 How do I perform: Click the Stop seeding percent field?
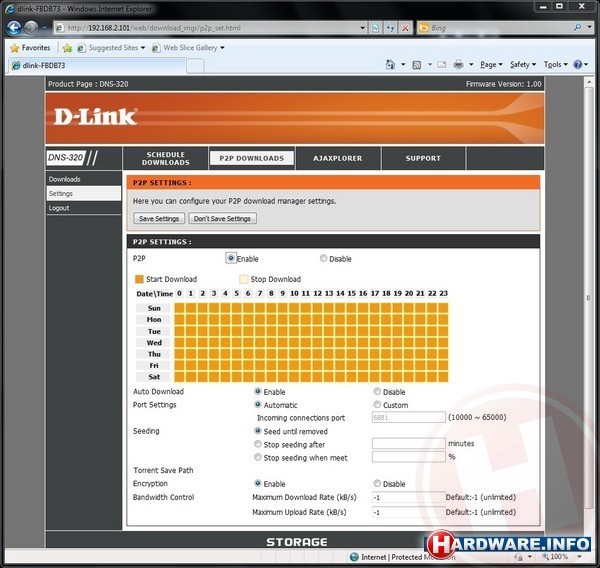(x=408, y=457)
